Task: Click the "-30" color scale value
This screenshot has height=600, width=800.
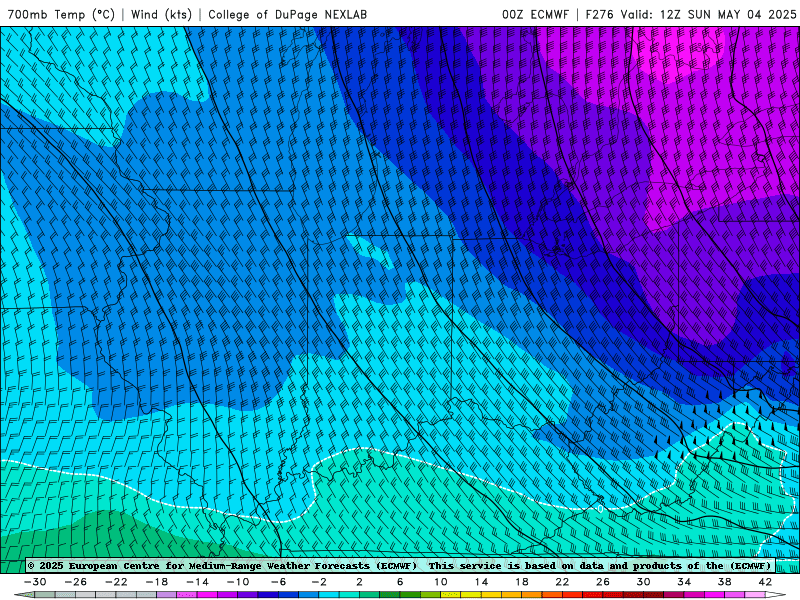Action: [35, 582]
